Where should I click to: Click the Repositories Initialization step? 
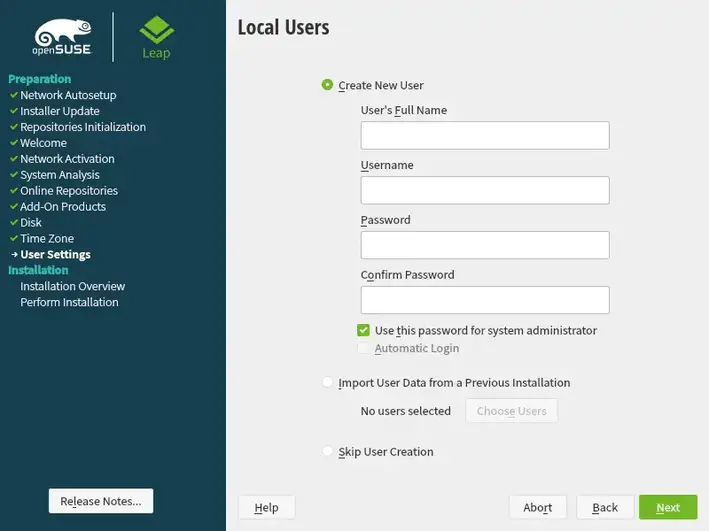pos(83,127)
